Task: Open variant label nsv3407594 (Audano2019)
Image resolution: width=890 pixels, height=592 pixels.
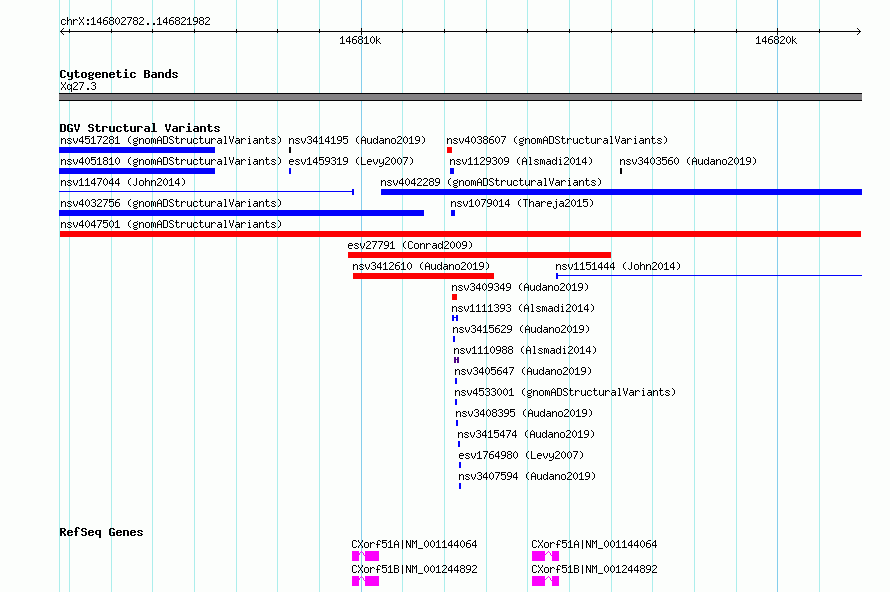Action: point(527,476)
